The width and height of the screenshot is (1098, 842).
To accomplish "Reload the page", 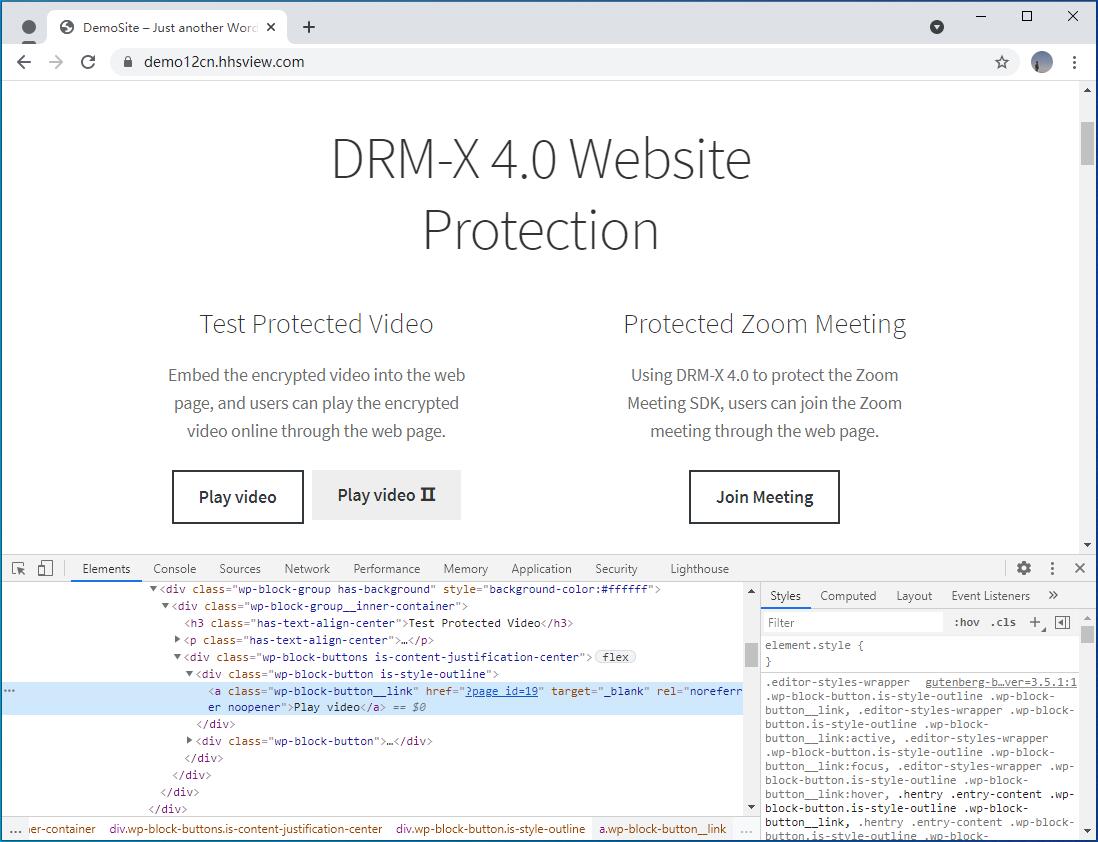I will pyautogui.click(x=88, y=61).
